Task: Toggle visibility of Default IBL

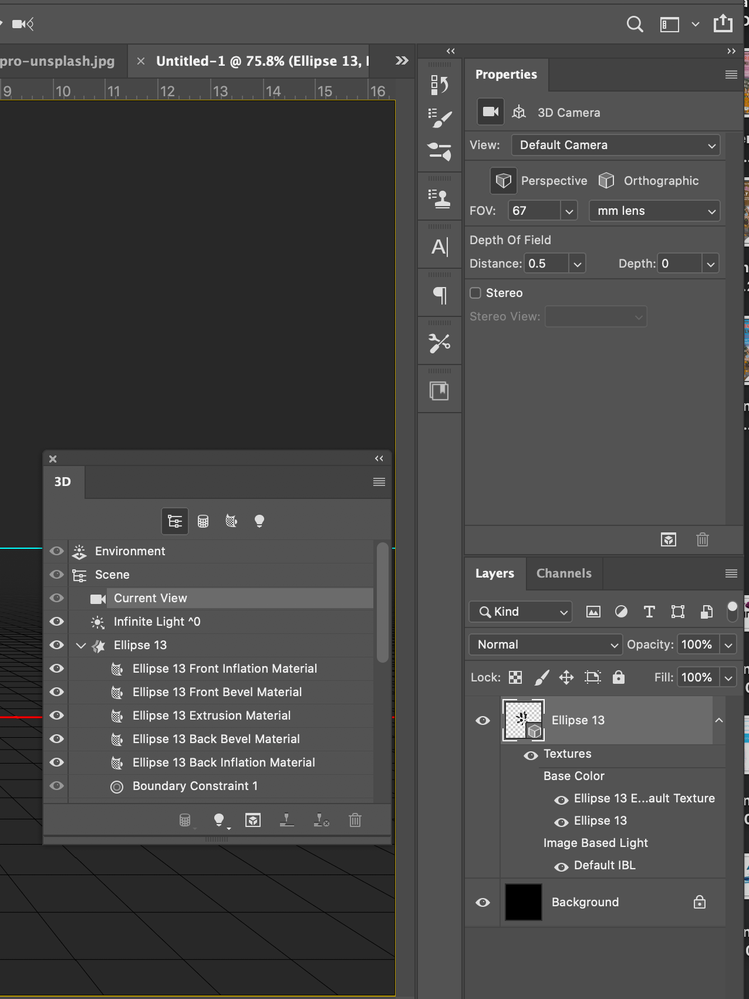Action: pyautogui.click(x=561, y=866)
